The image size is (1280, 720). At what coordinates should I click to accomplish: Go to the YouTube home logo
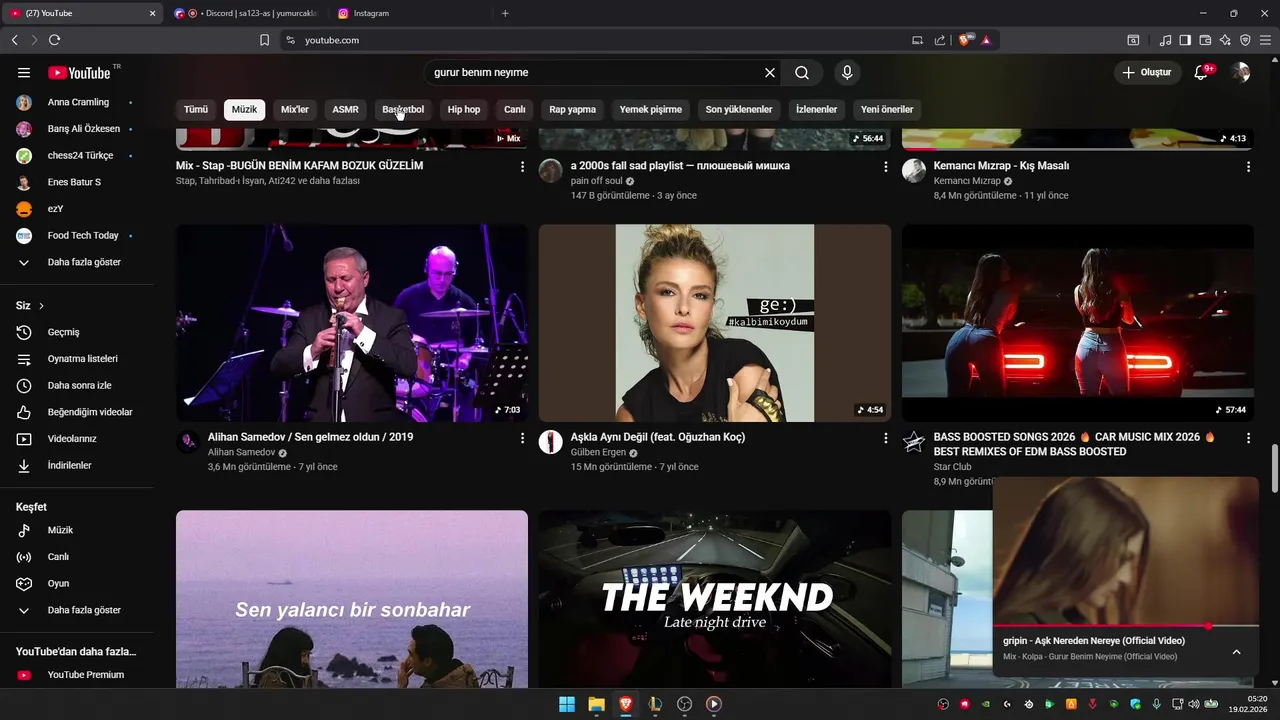coord(79,72)
